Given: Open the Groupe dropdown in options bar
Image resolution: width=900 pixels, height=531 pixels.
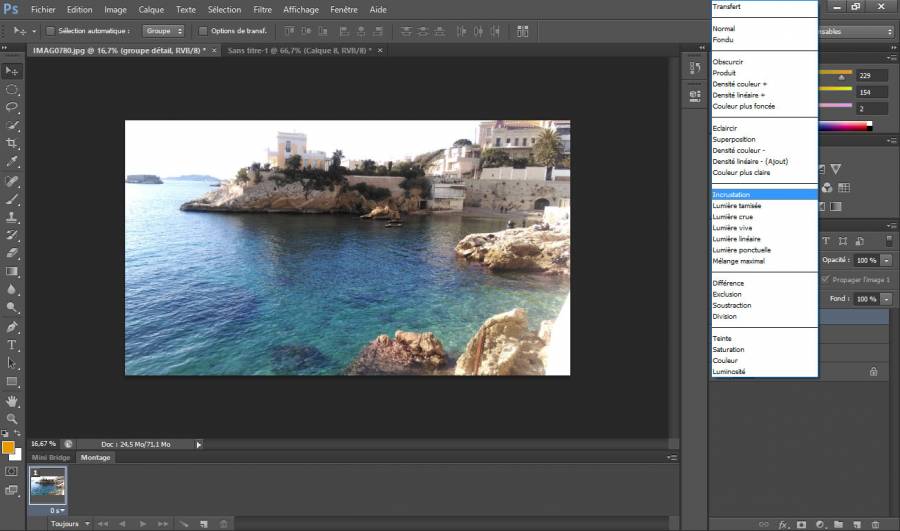Looking at the screenshot, I should 165,31.
